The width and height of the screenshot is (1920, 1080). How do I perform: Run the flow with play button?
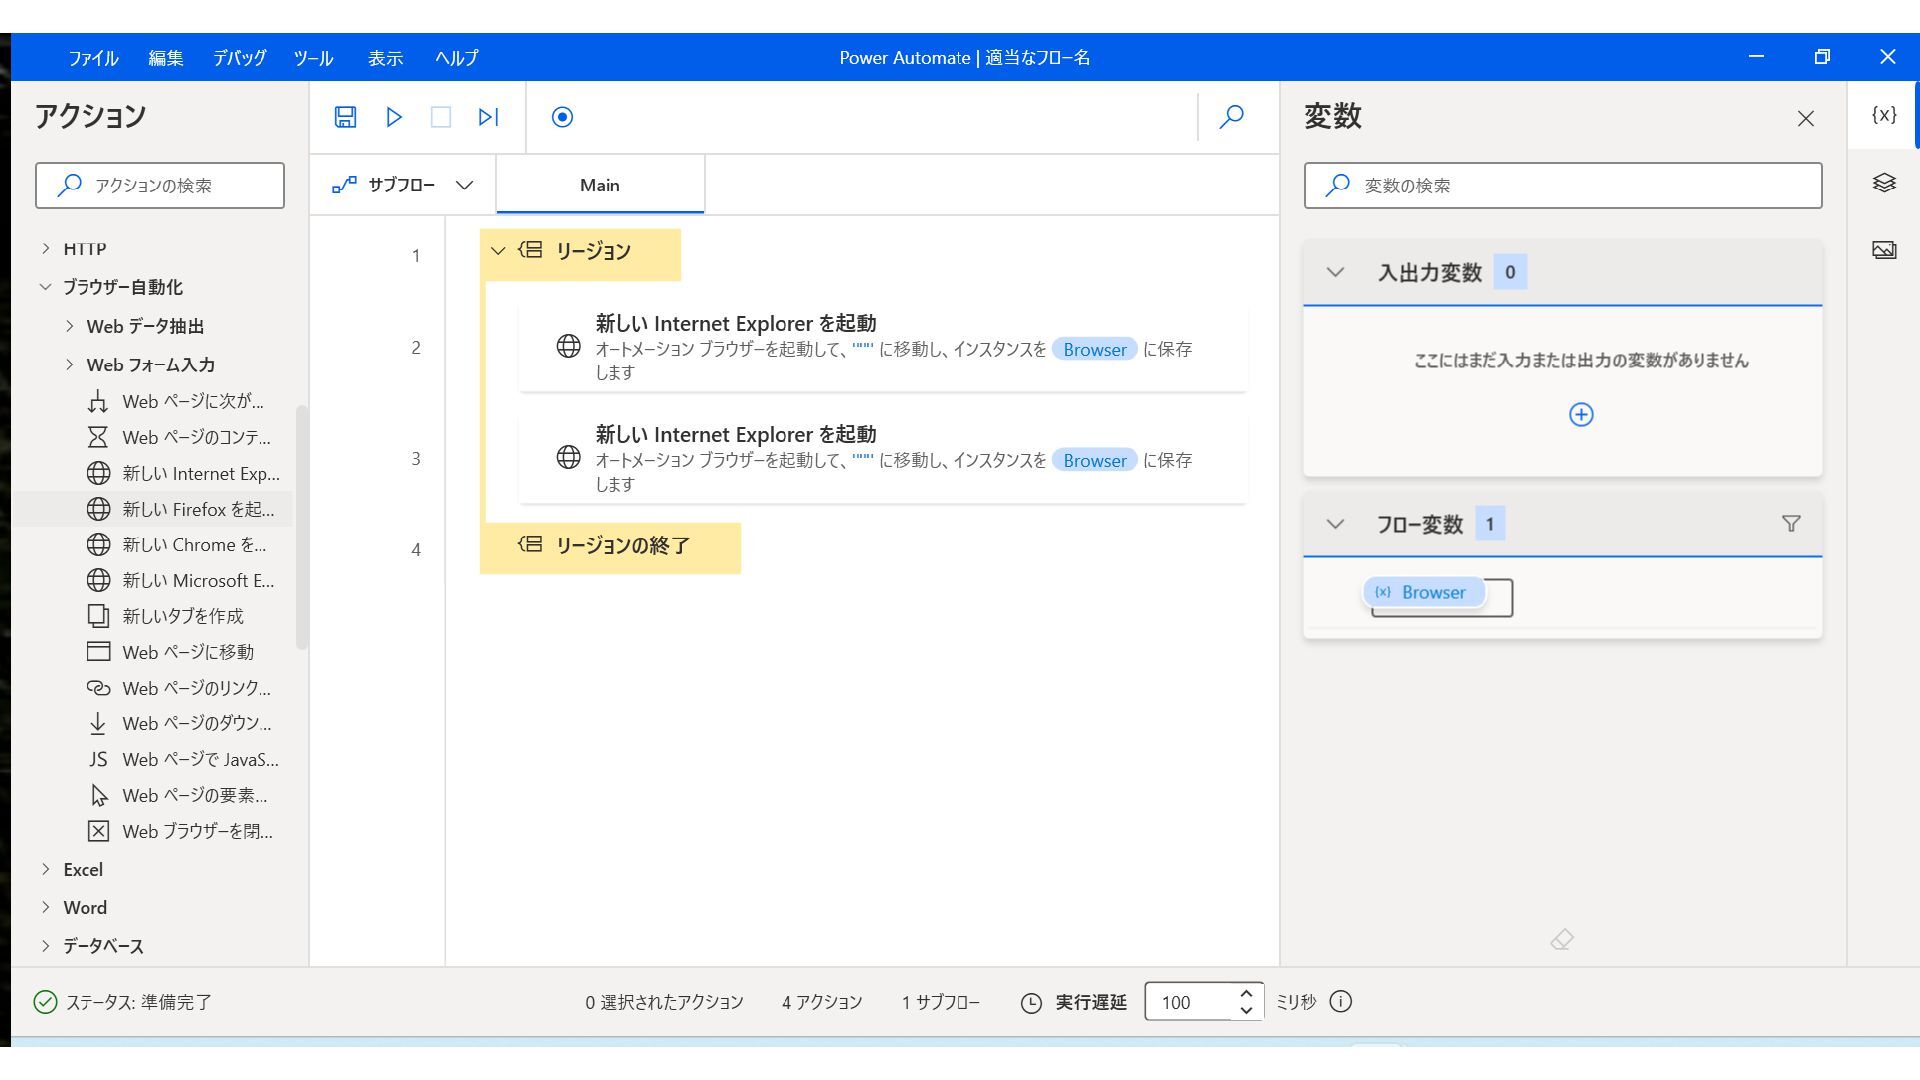click(x=394, y=117)
